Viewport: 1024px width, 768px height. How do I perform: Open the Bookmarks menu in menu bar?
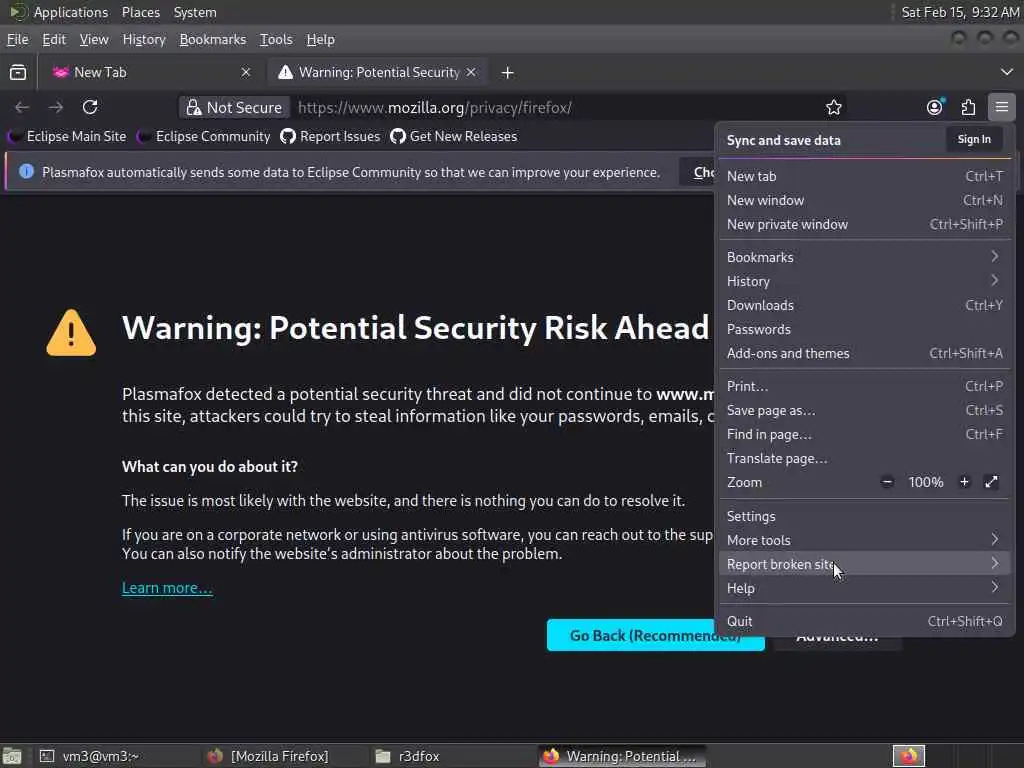(213, 39)
